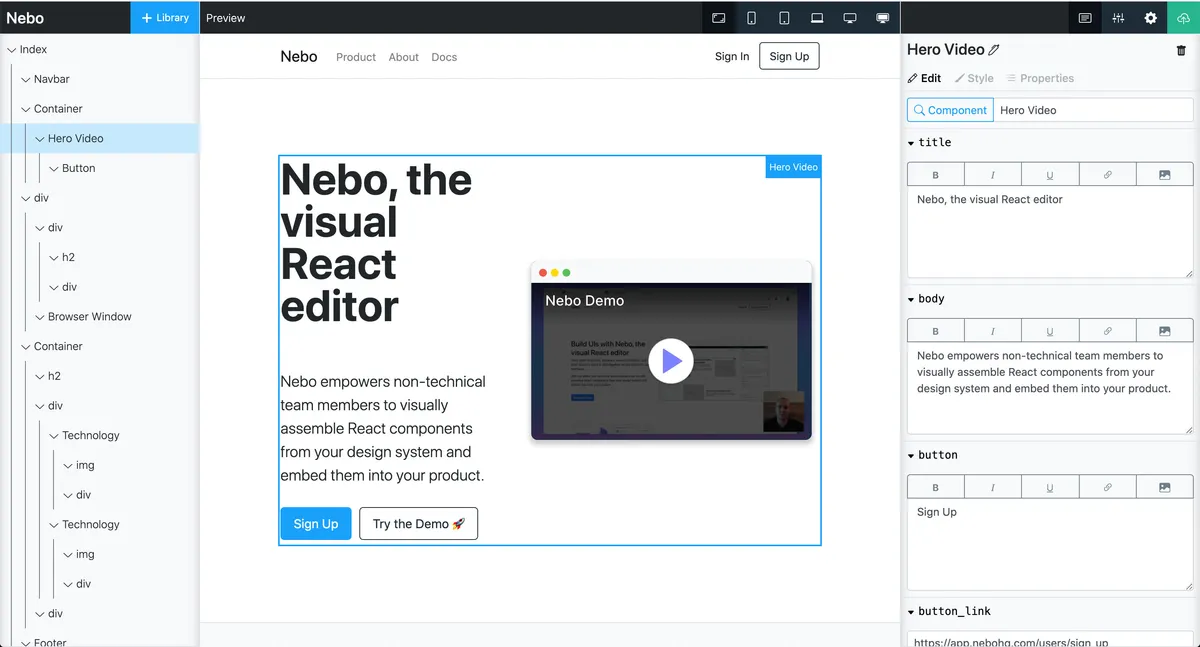Click About in the preview navbar

(404, 57)
